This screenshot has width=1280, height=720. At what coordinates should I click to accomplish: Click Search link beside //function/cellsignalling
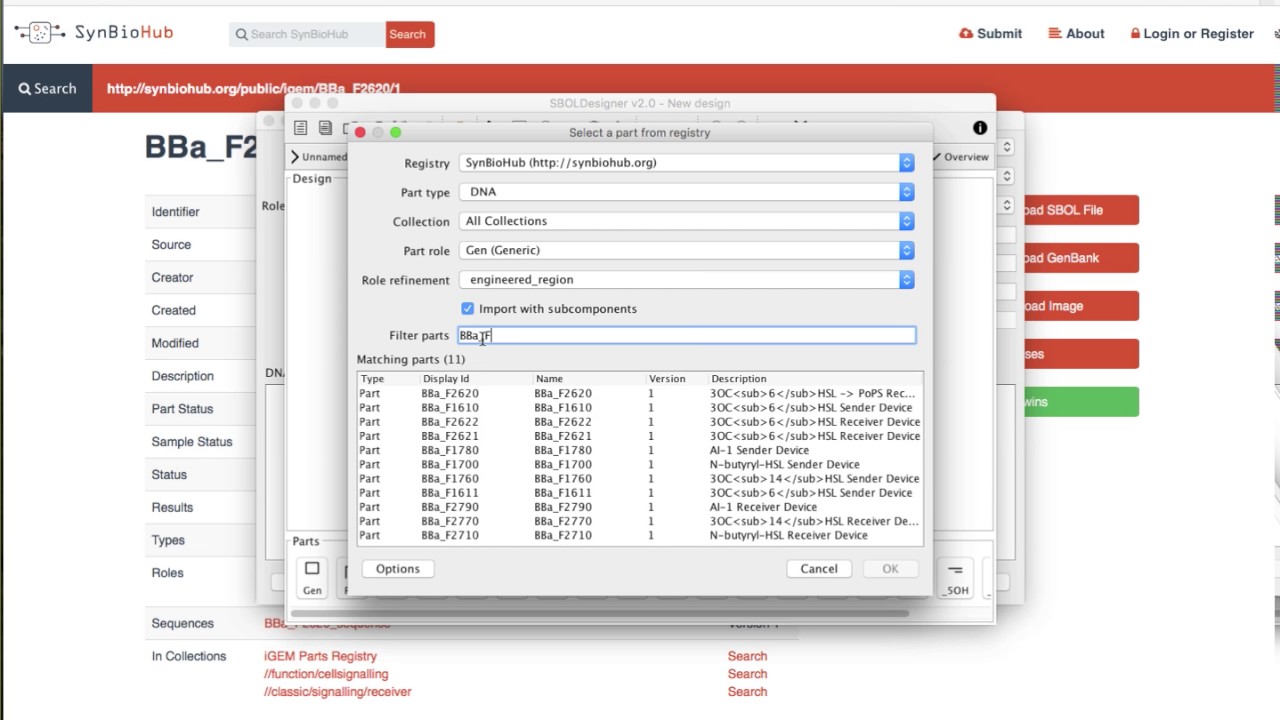tap(747, 674)
